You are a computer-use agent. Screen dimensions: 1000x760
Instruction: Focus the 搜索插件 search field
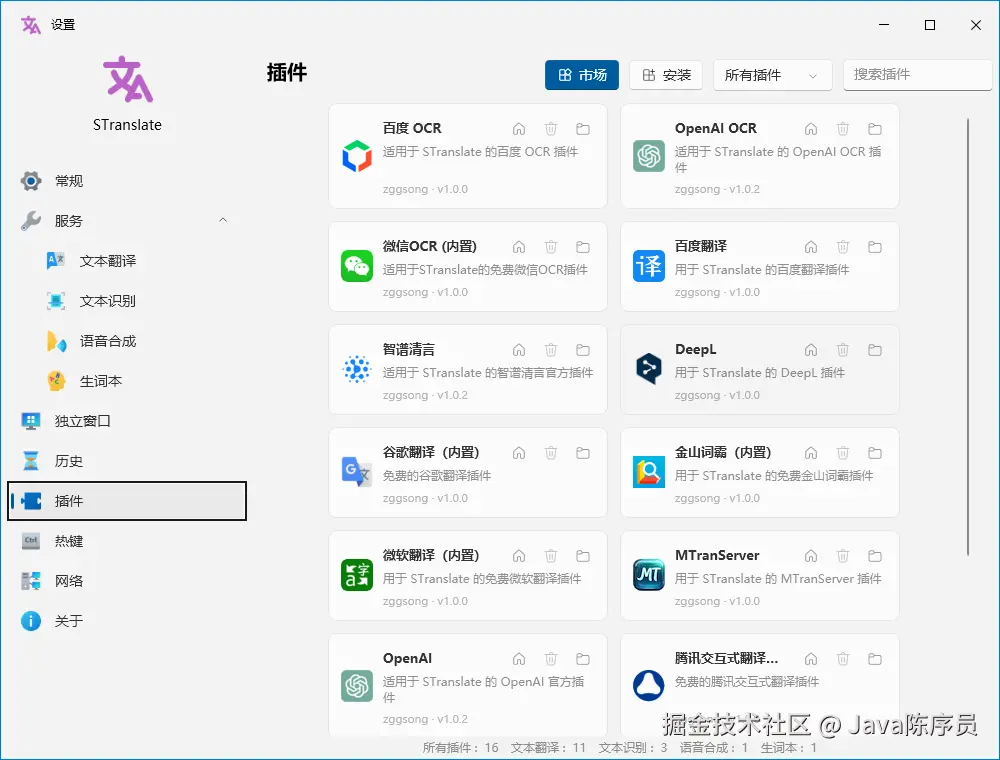pos(917,75)
